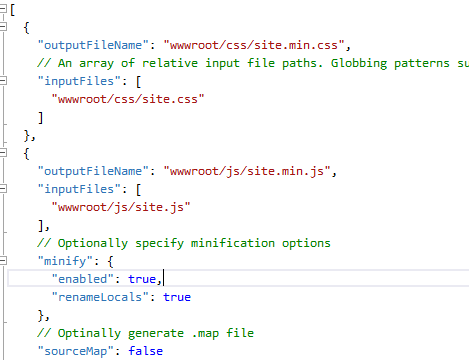Click the first outputFileName key
Image resolution: width=469 pixels, height=360 pixels.
[93, 45]
